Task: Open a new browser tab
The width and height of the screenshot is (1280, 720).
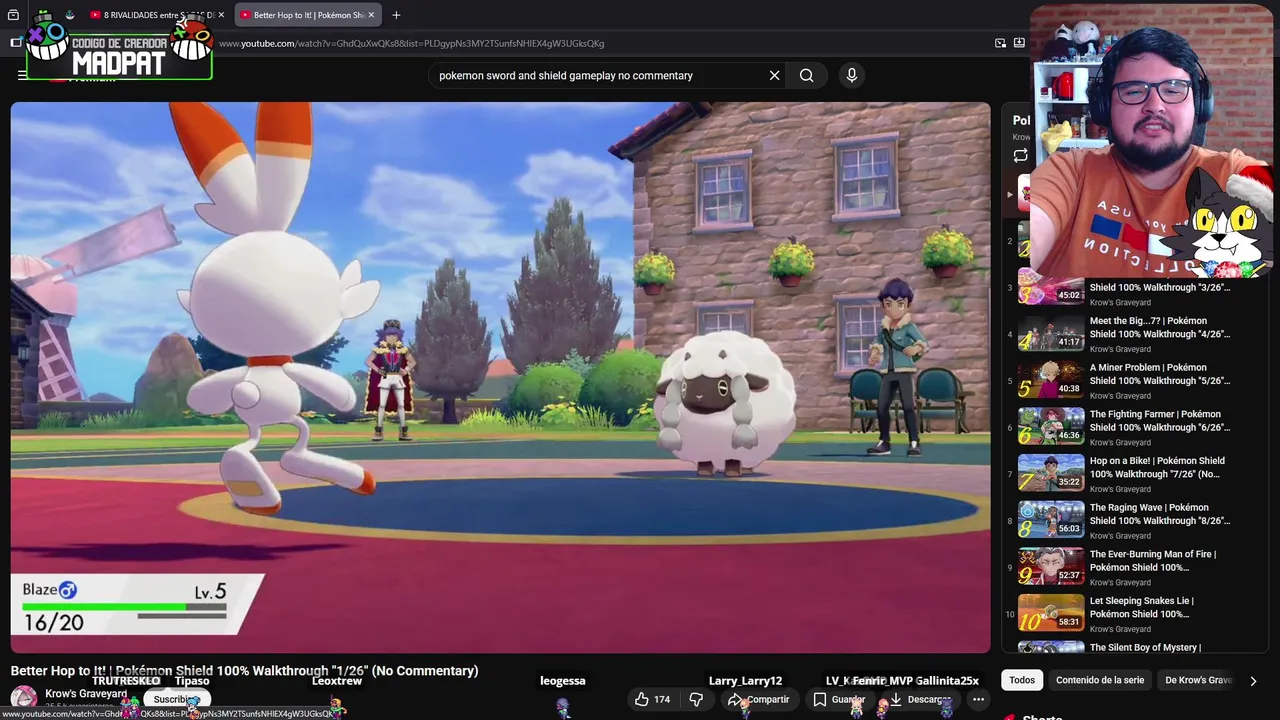Action: [x=396, y=15]
